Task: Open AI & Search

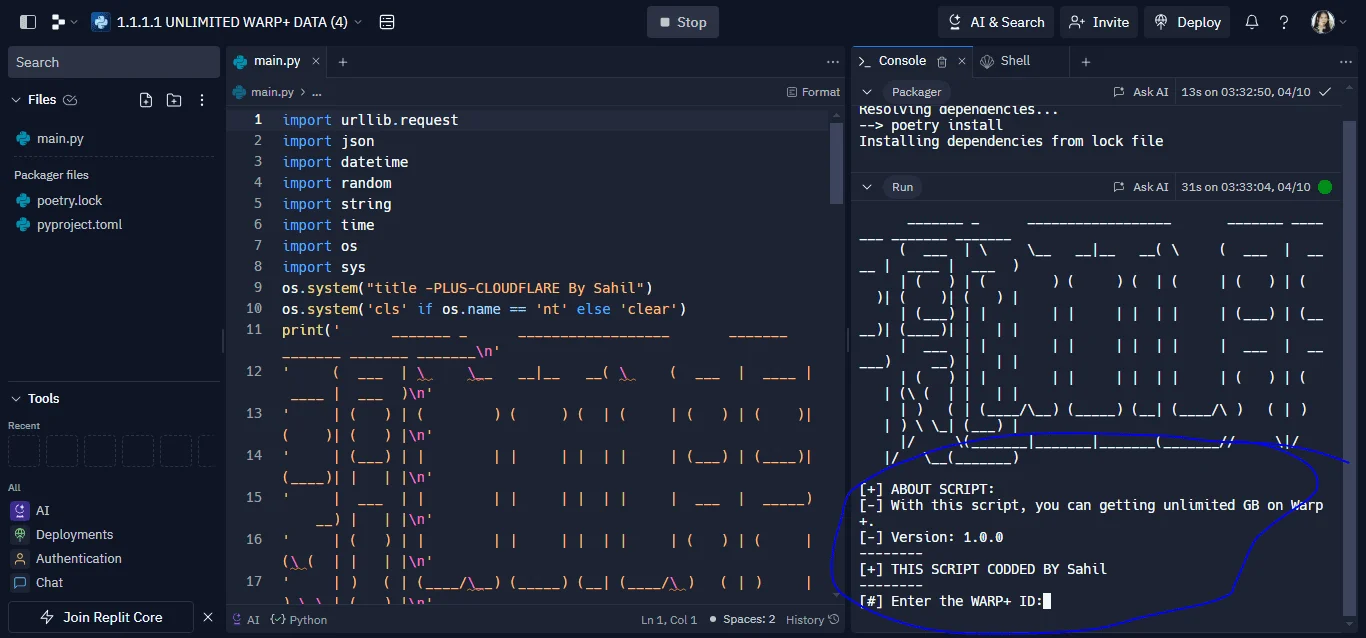Action: tap(994, 22)
